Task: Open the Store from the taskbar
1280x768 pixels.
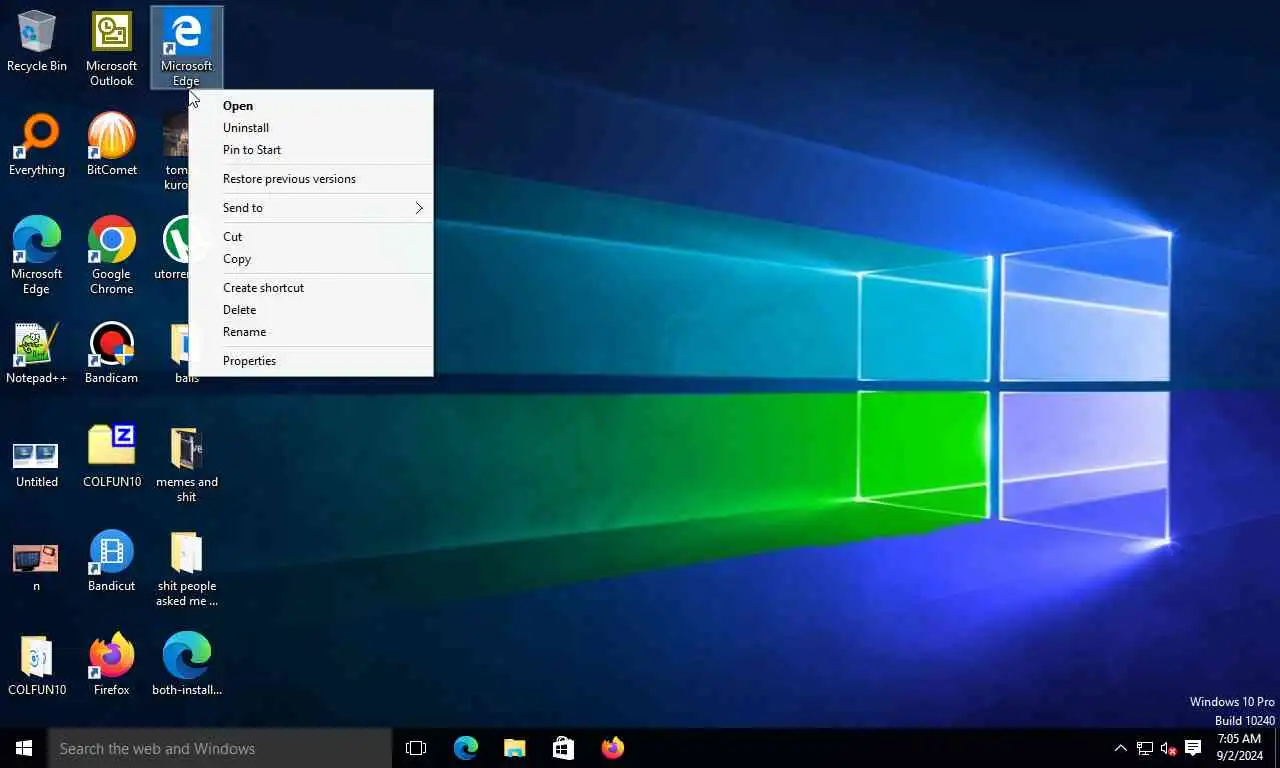Action: coord(563,748)
